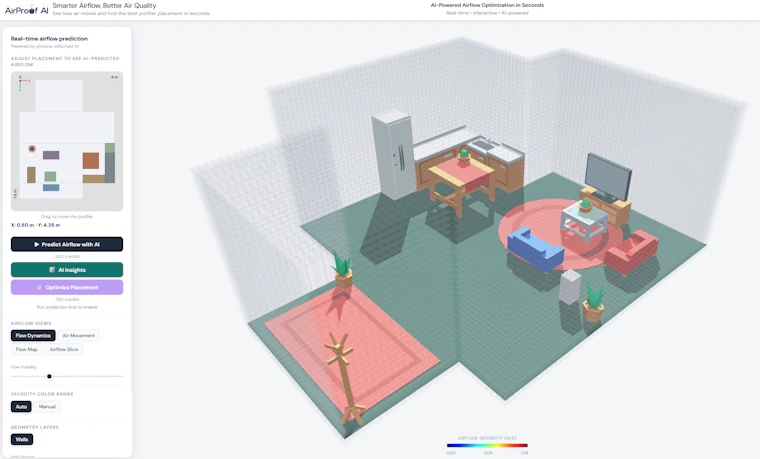Screen dimensions: 760x459
Task: Show the Airflow Slice view
Action: pyautogui.click(x=63, y=349)
